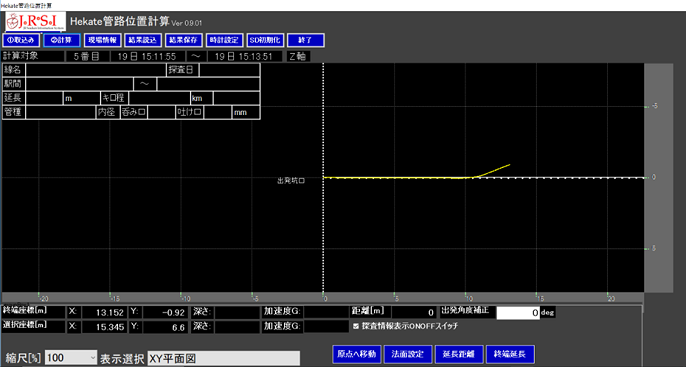
Task: Save results using 結果保存
Action: 184,40
